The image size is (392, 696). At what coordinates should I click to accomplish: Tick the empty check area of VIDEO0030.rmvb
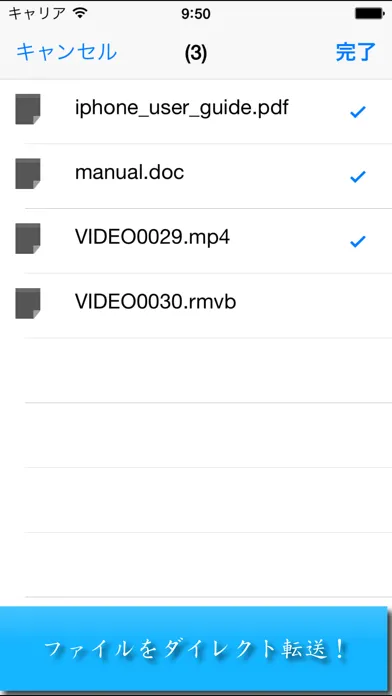[x=357, y=305]
